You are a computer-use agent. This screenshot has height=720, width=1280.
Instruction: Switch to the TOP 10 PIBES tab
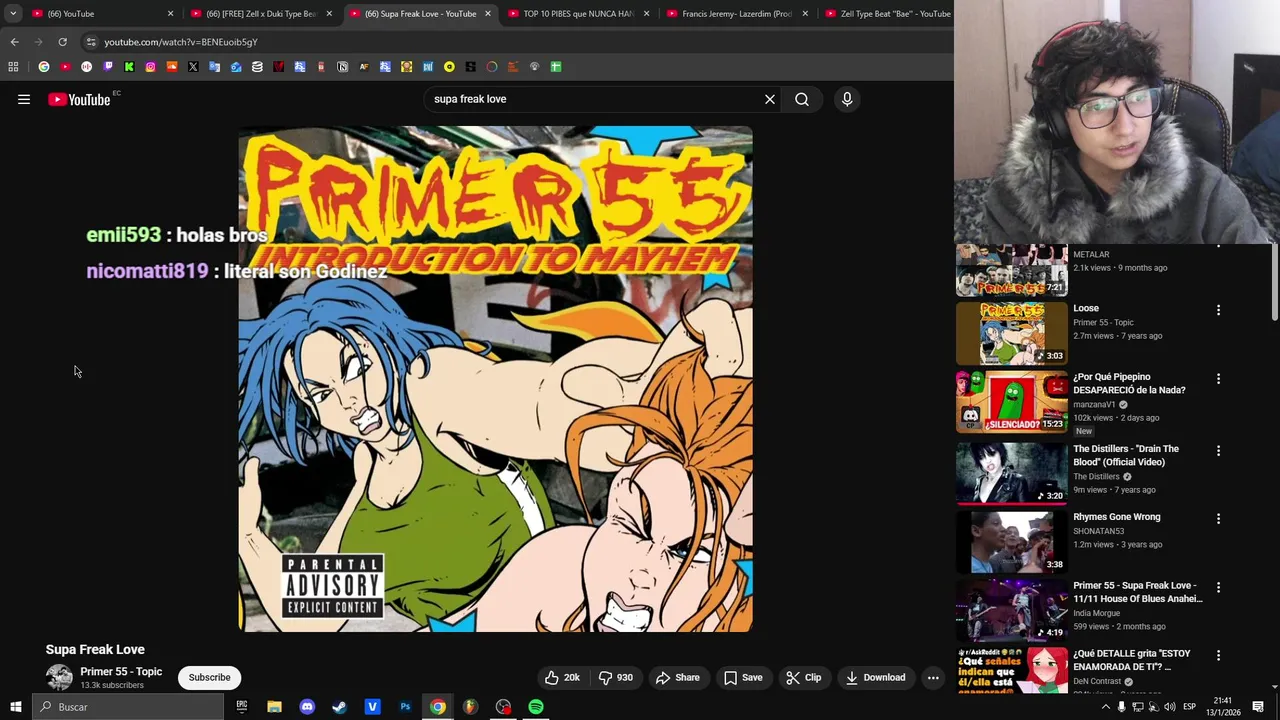coord(580,14)
